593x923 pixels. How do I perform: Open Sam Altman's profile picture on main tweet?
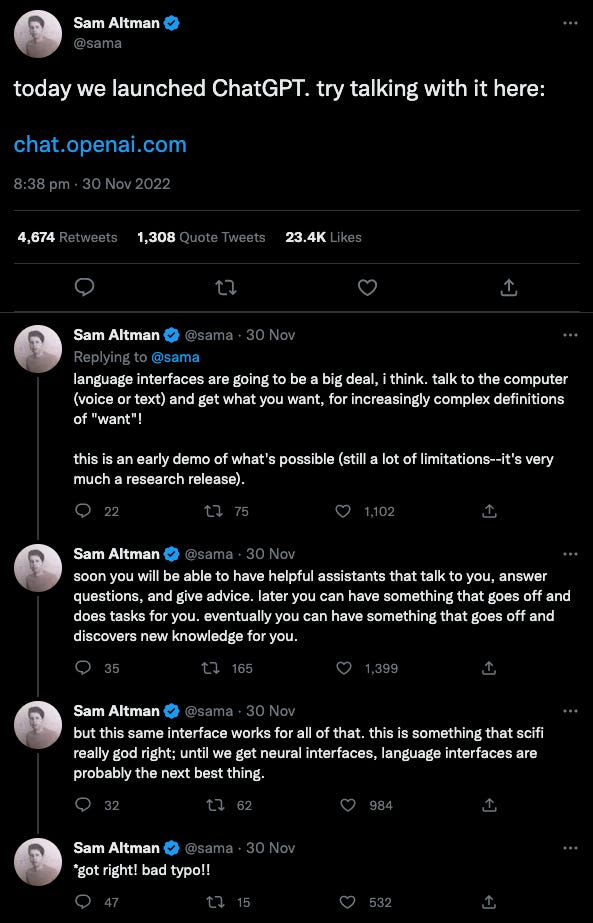coord(38,34)
